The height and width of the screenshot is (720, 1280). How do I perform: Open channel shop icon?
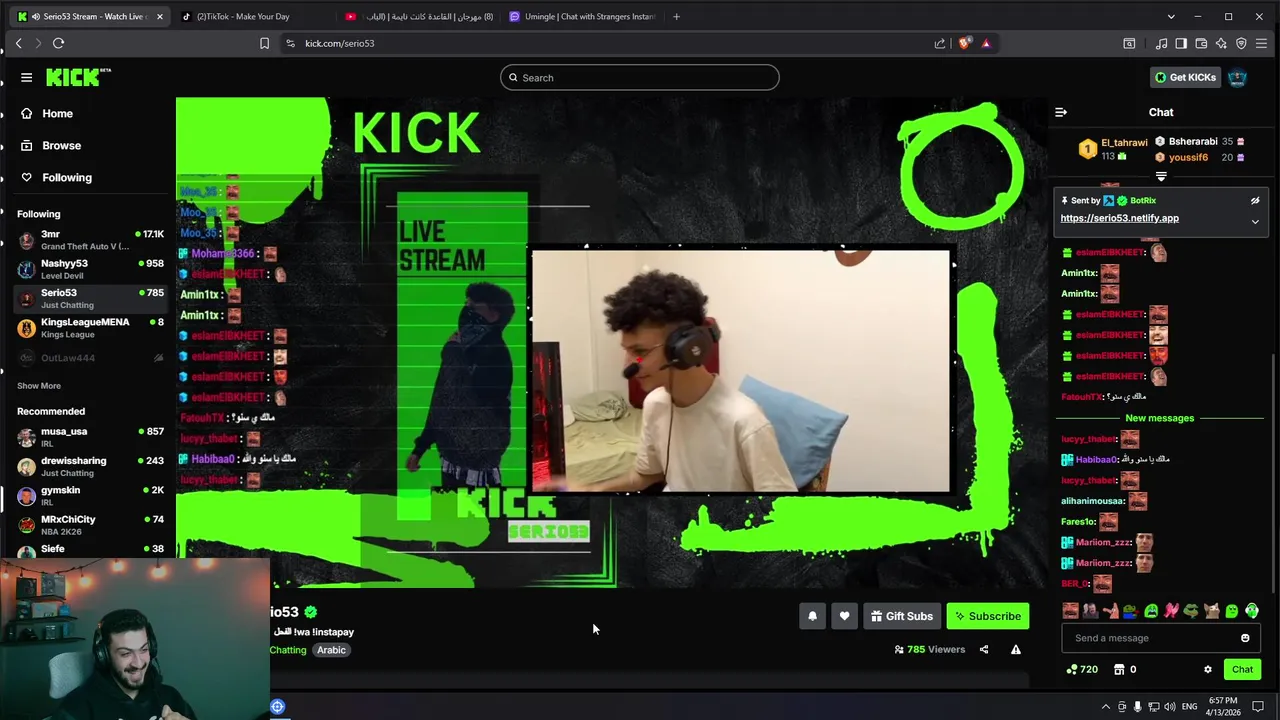pyautogui.click(x=1119, y=670)
